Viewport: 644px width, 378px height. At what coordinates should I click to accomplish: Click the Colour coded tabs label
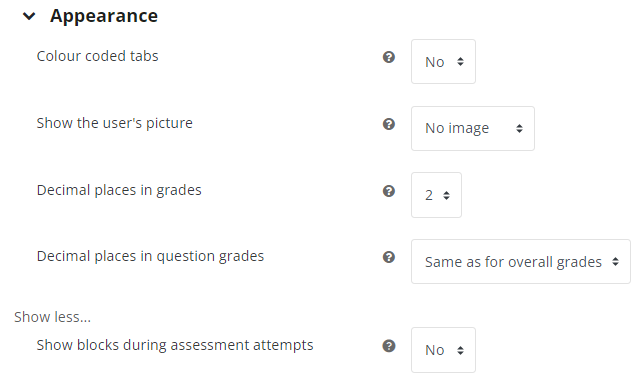tap(97, 56)
